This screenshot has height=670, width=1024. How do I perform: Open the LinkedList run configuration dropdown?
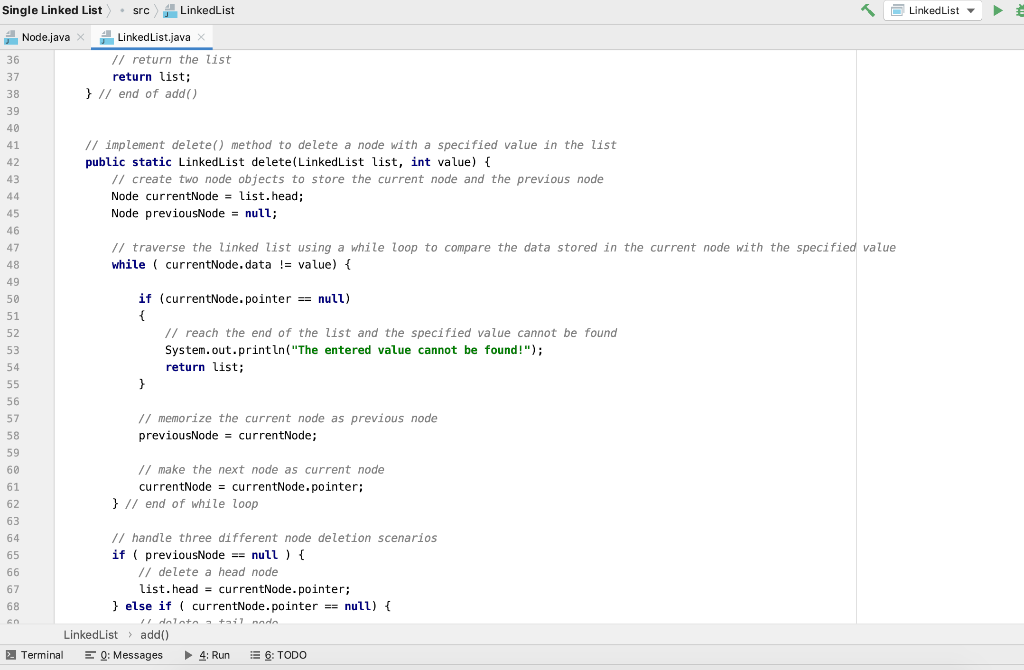(x=933, y=10)
